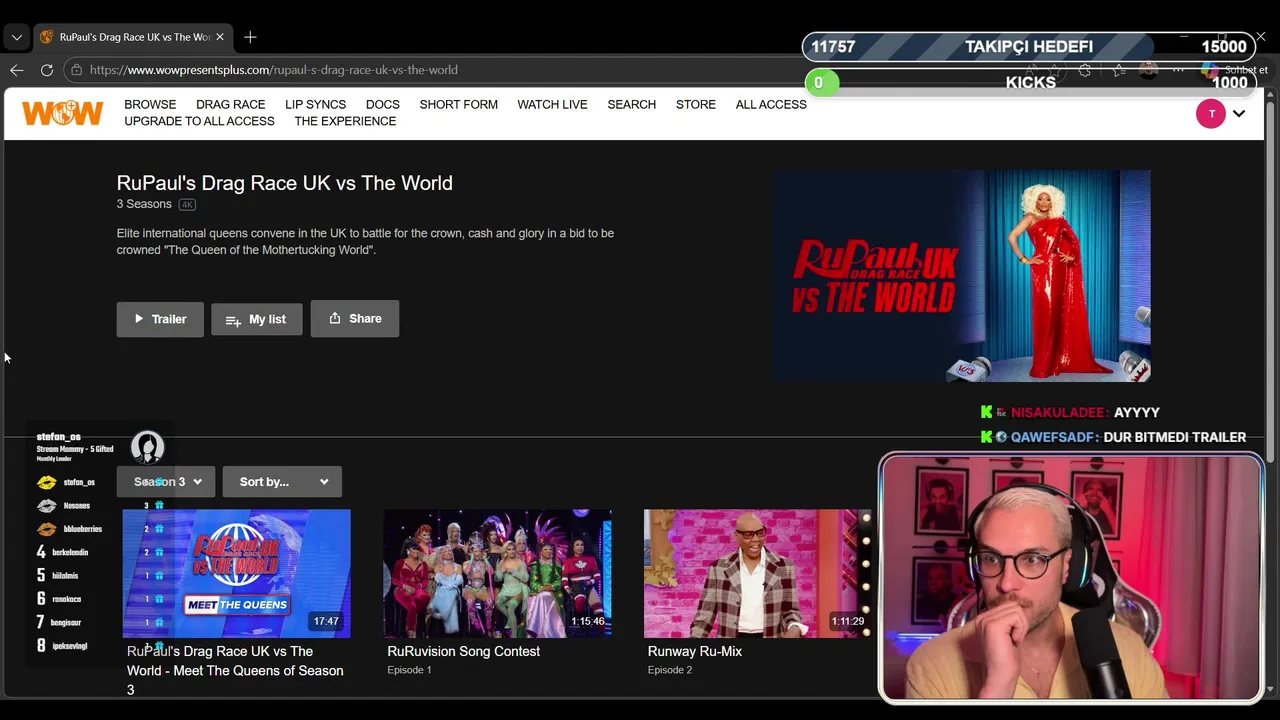
Task: Open SHORT FORM category
Action: pyautogui.click(x=459, y=104)
